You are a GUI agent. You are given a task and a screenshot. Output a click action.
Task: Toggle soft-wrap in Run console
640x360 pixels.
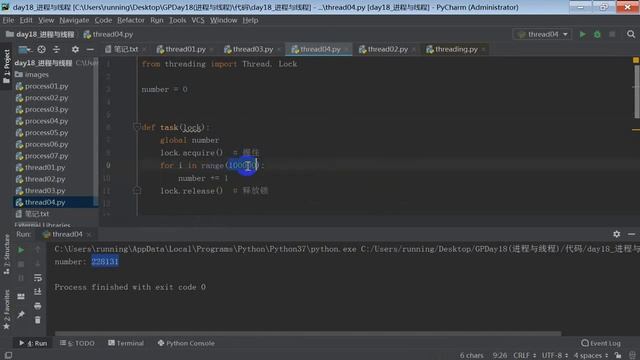(38, 278)
